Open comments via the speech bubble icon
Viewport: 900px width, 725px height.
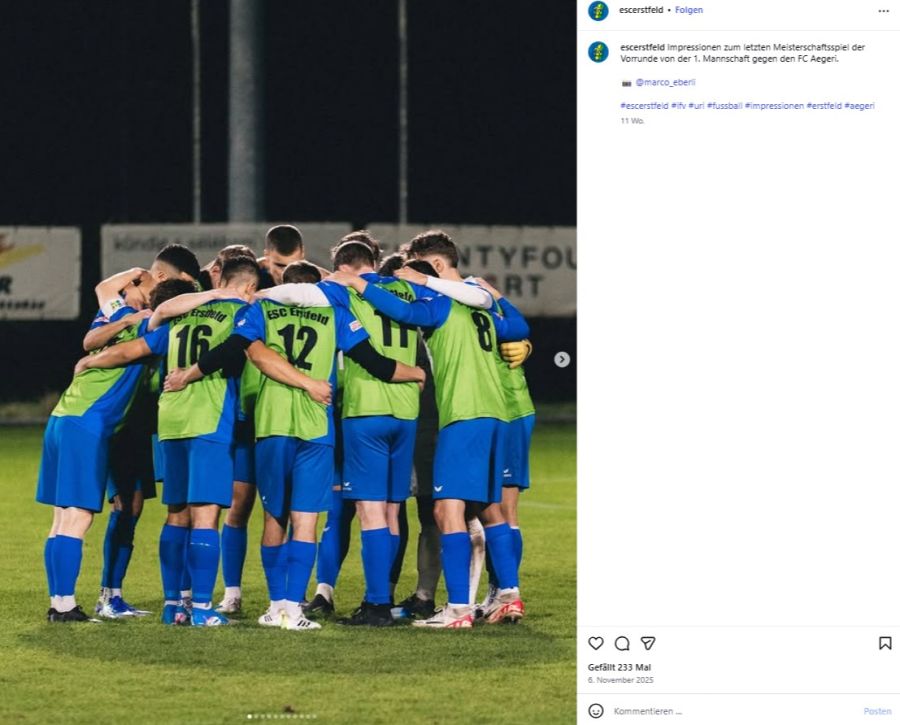[622, 643]
